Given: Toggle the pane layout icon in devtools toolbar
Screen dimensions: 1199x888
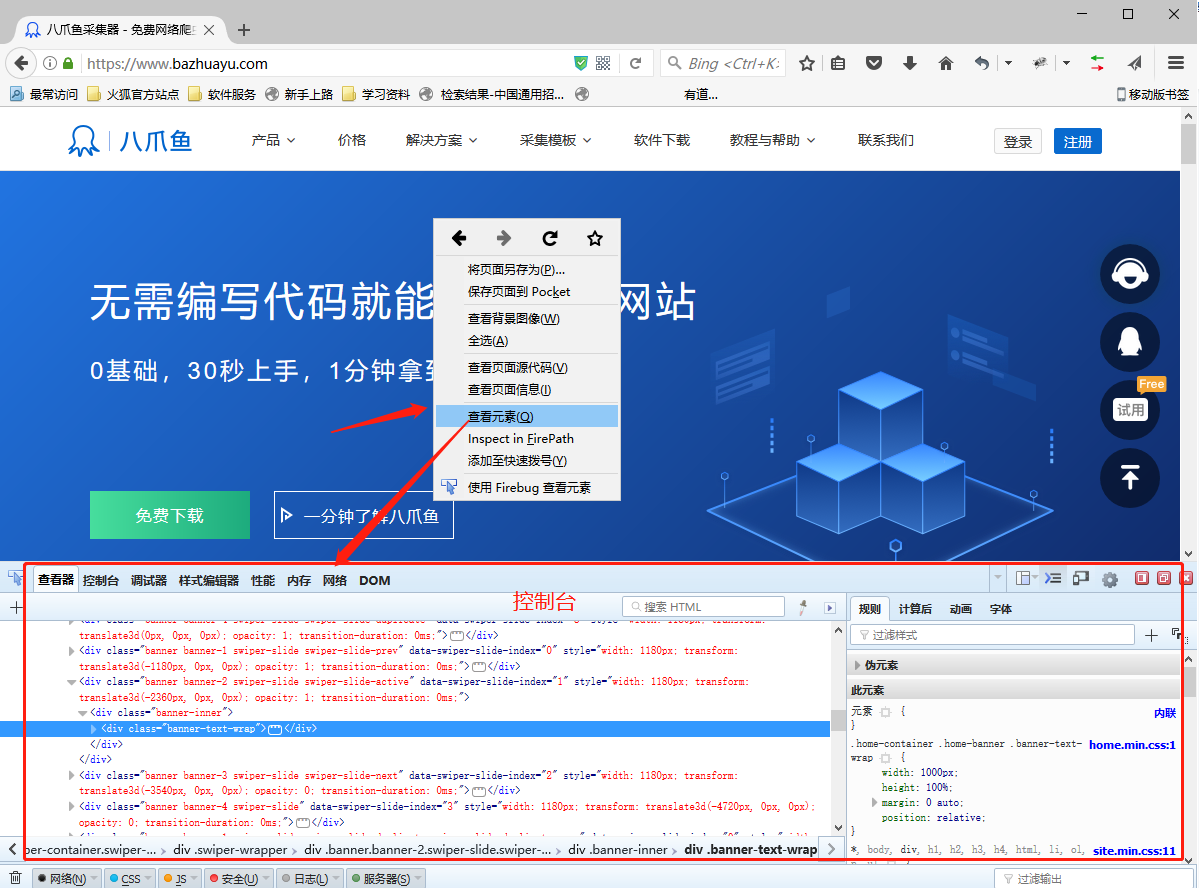Looking at the screenshot, I should click(1025, 578).
